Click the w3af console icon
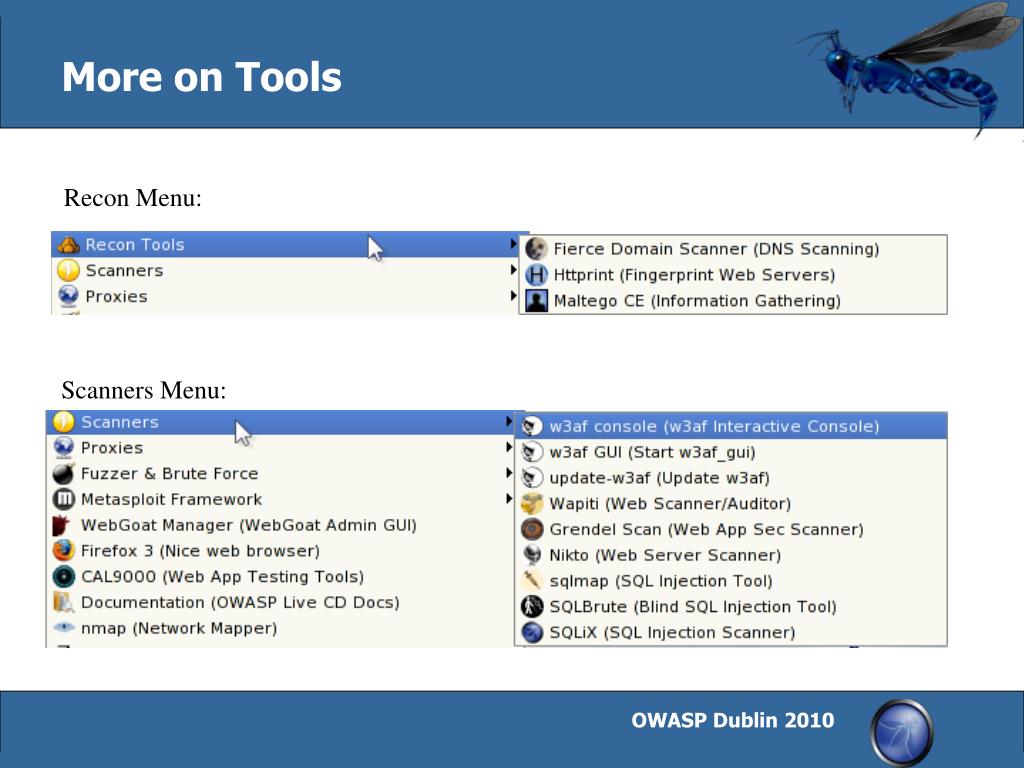The height and width of the screenshot is (768, 1024). coord(532,426)
